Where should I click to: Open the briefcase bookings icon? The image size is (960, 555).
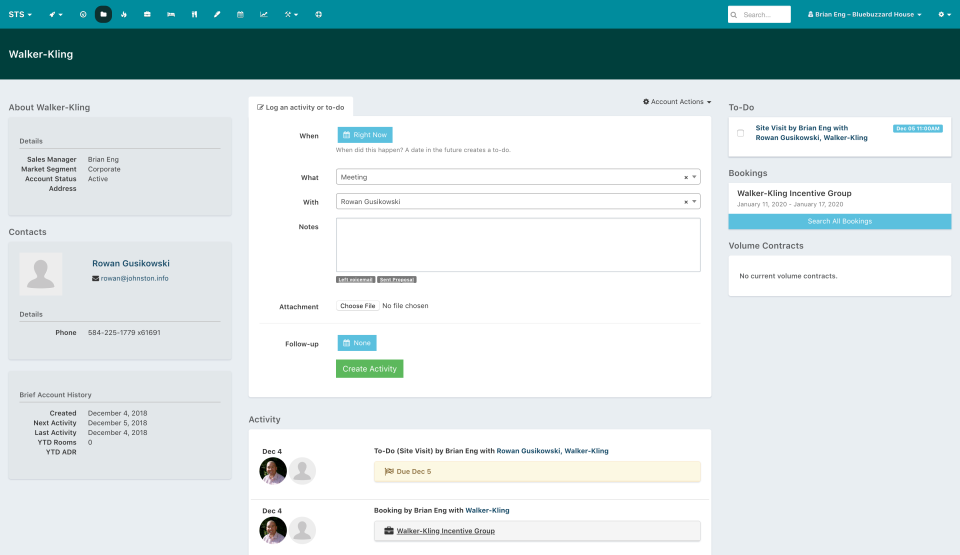pyautogui.click(x=147, y=14)
